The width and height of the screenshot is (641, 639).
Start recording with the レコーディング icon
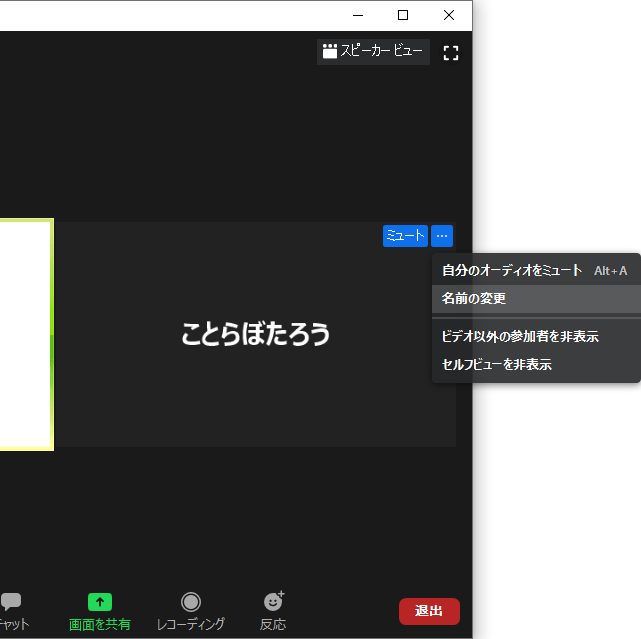tap(190, 602)
